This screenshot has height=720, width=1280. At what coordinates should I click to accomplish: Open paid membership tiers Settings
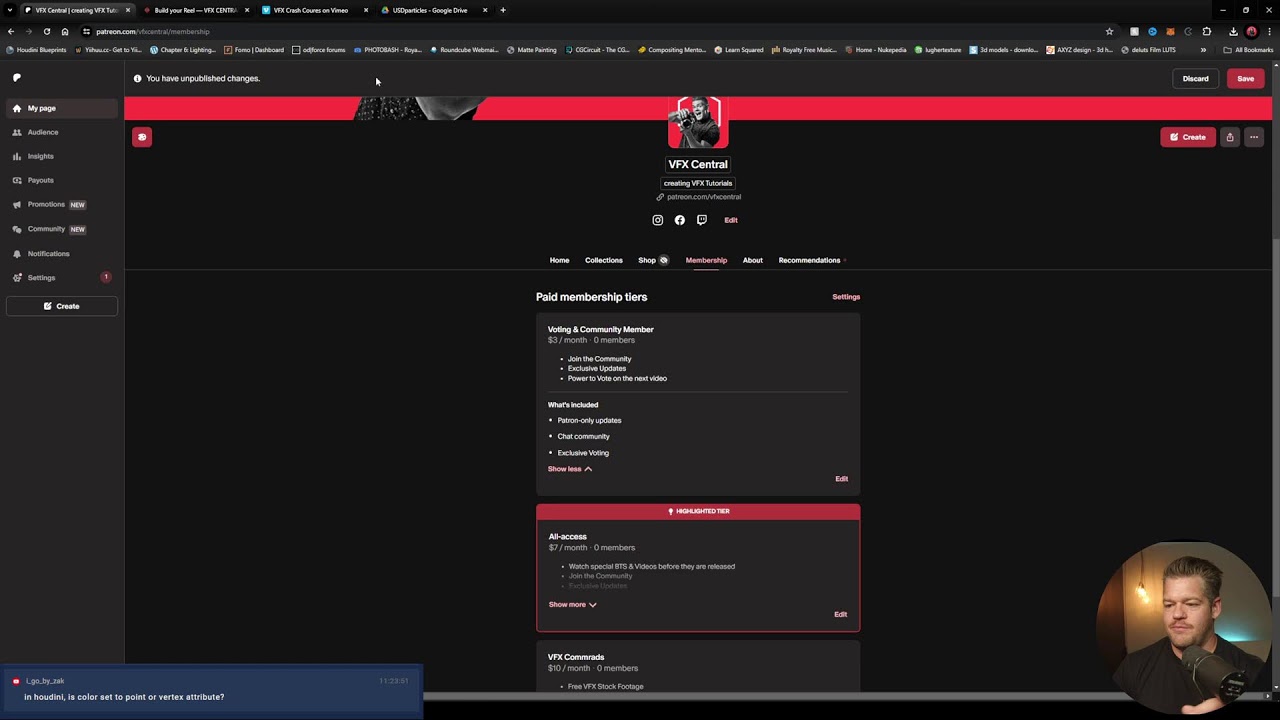pyautogui.click(x=846, y=297)
